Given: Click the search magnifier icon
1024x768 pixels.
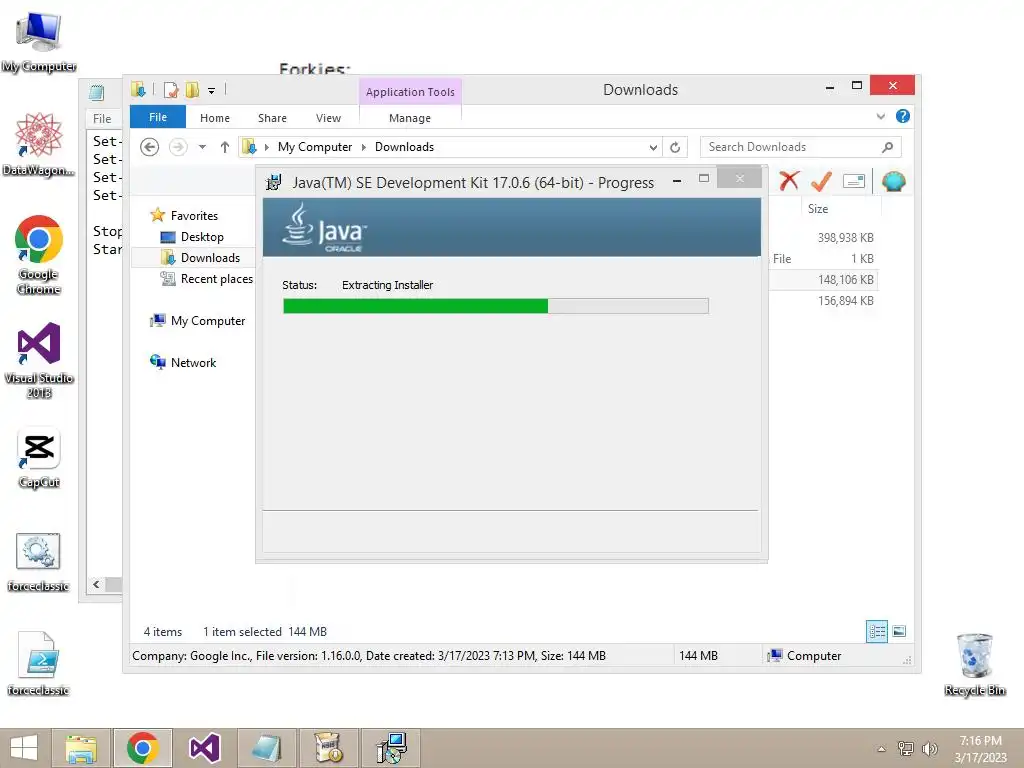Looking at the screenshot, I should pos(887,147).
